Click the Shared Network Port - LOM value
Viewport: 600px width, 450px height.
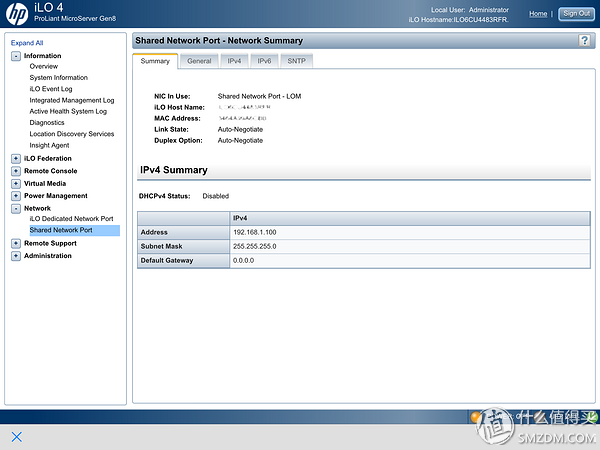(259, 96)
